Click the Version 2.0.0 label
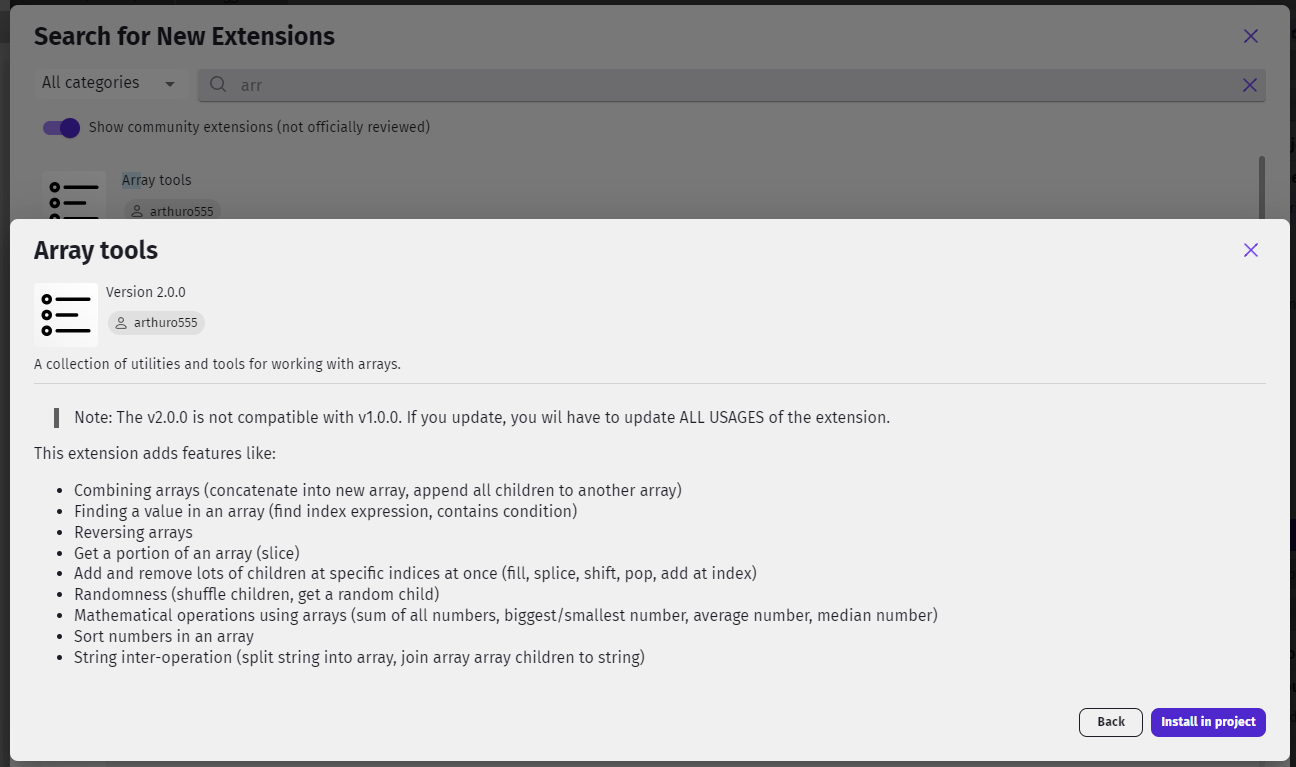This screenshot has width=1296, height=767. 146,292
